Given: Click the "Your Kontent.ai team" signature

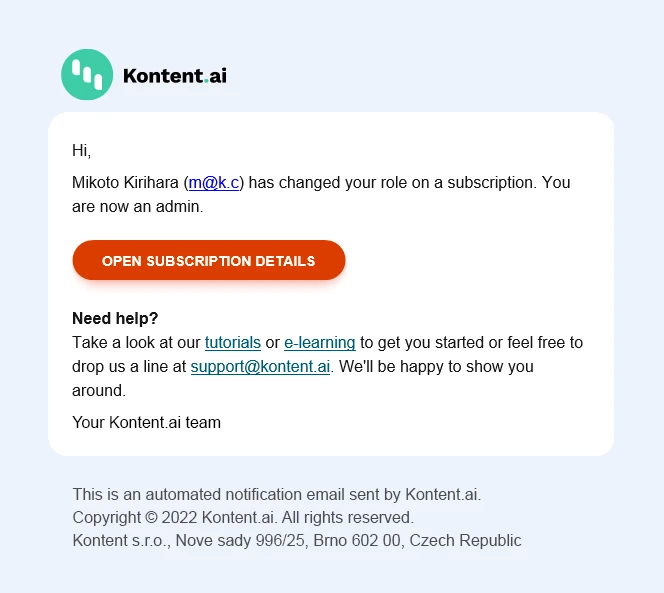Looking at the screenshot, I should [x=146, y=422].
